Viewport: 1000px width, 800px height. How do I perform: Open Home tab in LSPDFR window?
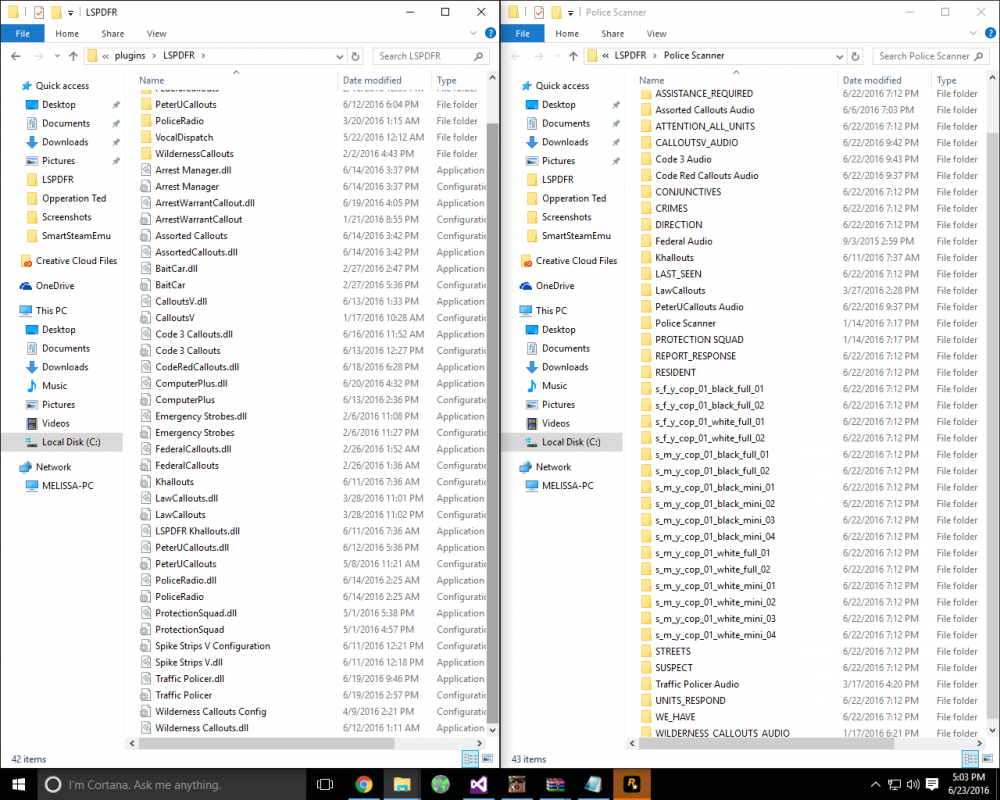point(67,33)
